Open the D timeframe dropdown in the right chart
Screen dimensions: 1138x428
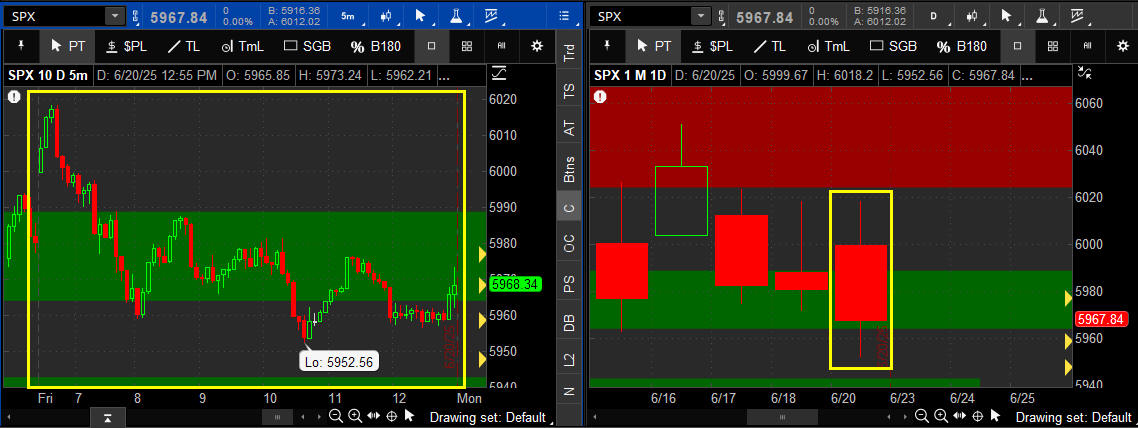tap(934, 16)
